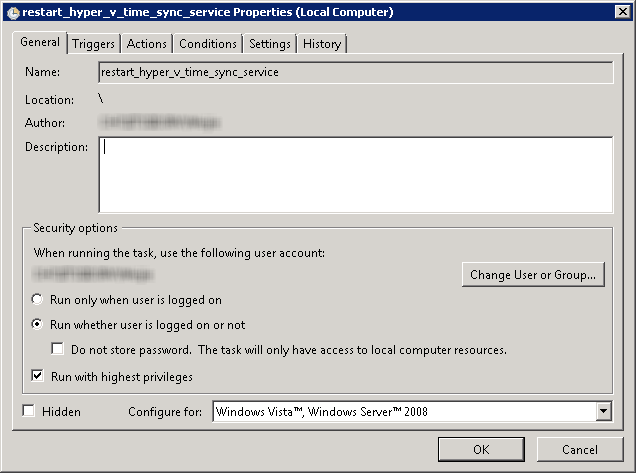Image resolution: width=636 pixels, height=473 pixels.
Task: Click Change User or Group button
Action: click(x=533, y=275)
